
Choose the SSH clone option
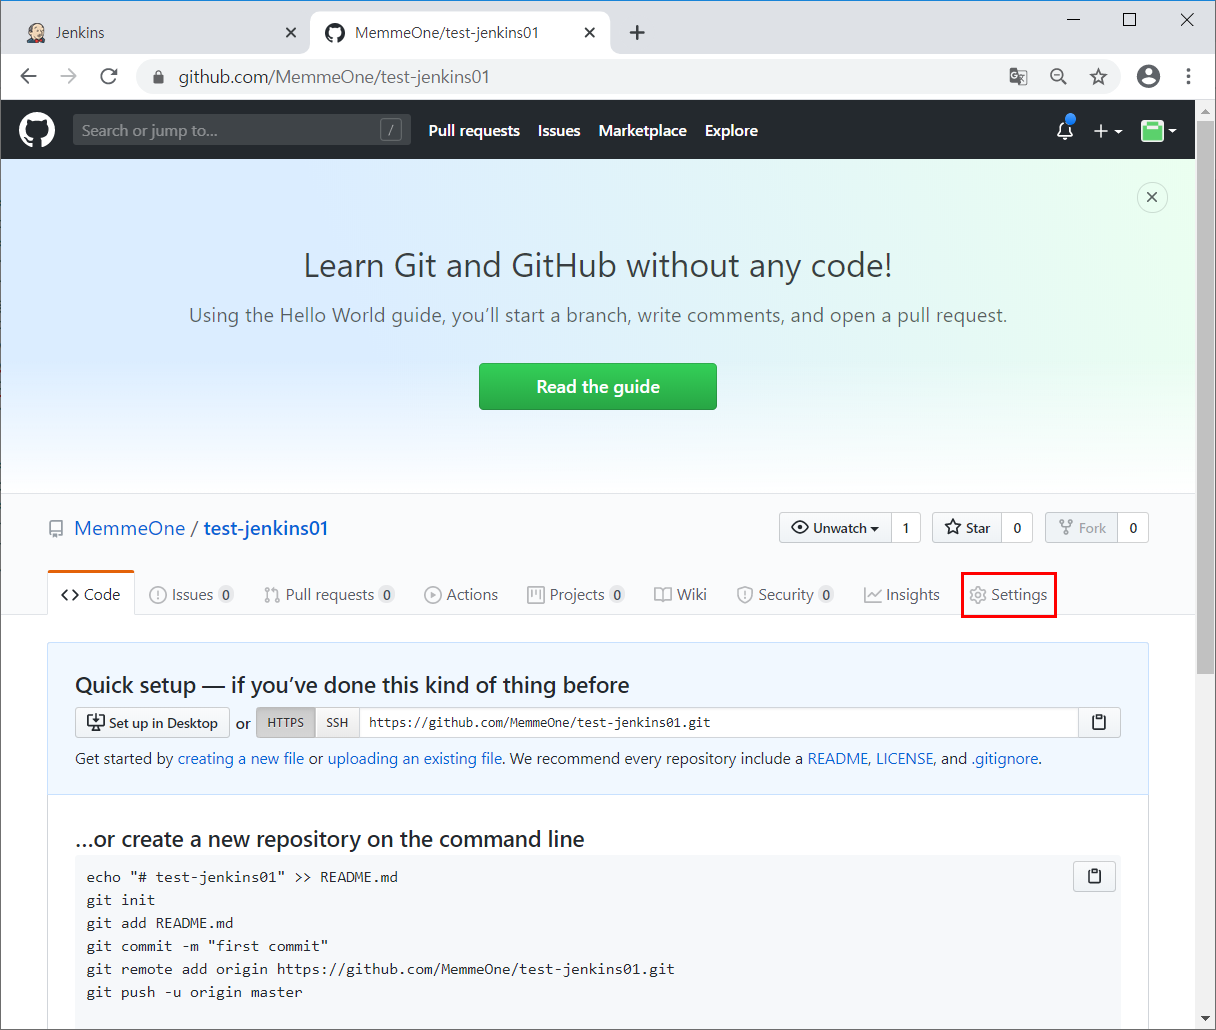tap(337, 723)
